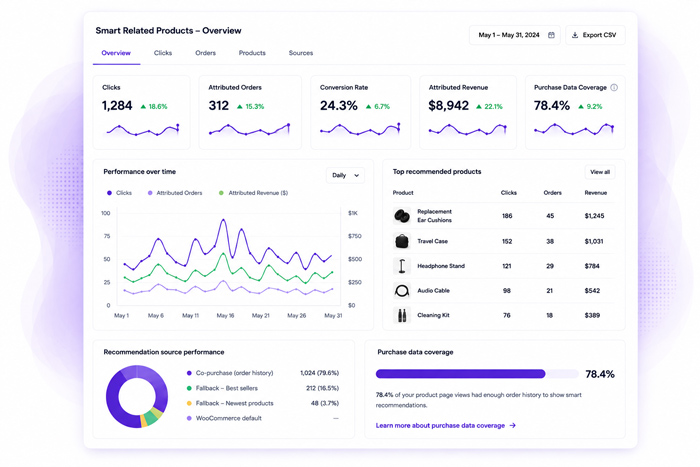Open the Daily interval dropdown
The width and height of the screenshot is (700, 467).
(345, 175)
